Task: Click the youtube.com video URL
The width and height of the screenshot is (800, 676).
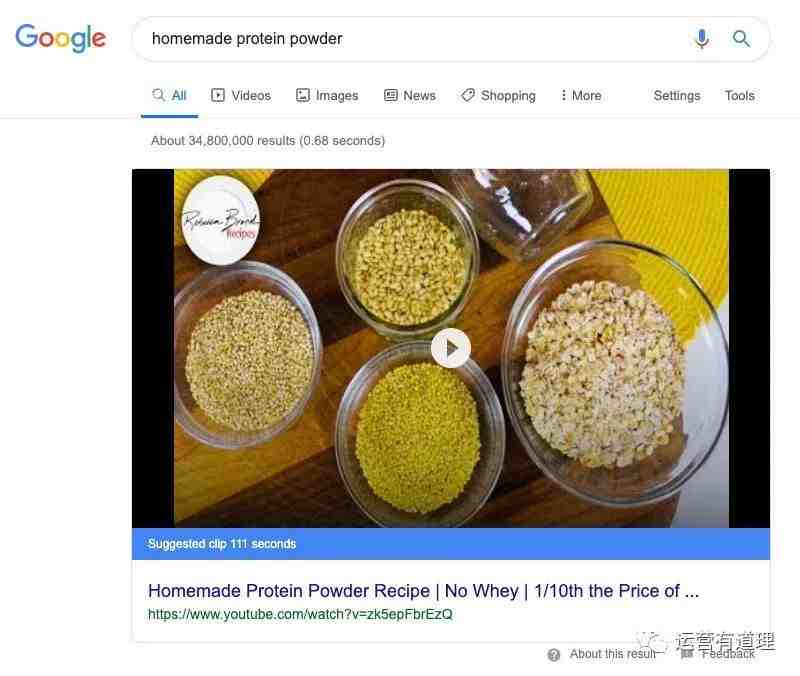Action: (300, 614)
